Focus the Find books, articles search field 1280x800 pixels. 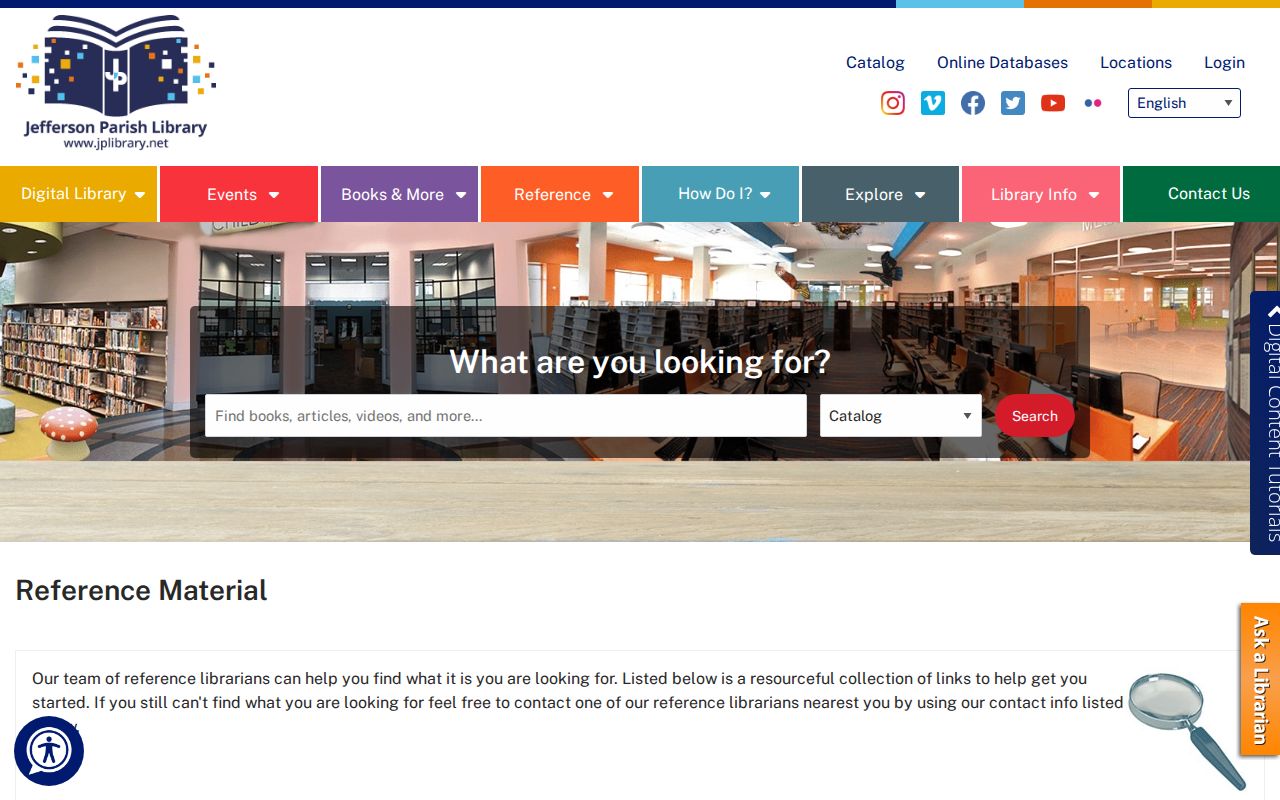tap(506, 416)
